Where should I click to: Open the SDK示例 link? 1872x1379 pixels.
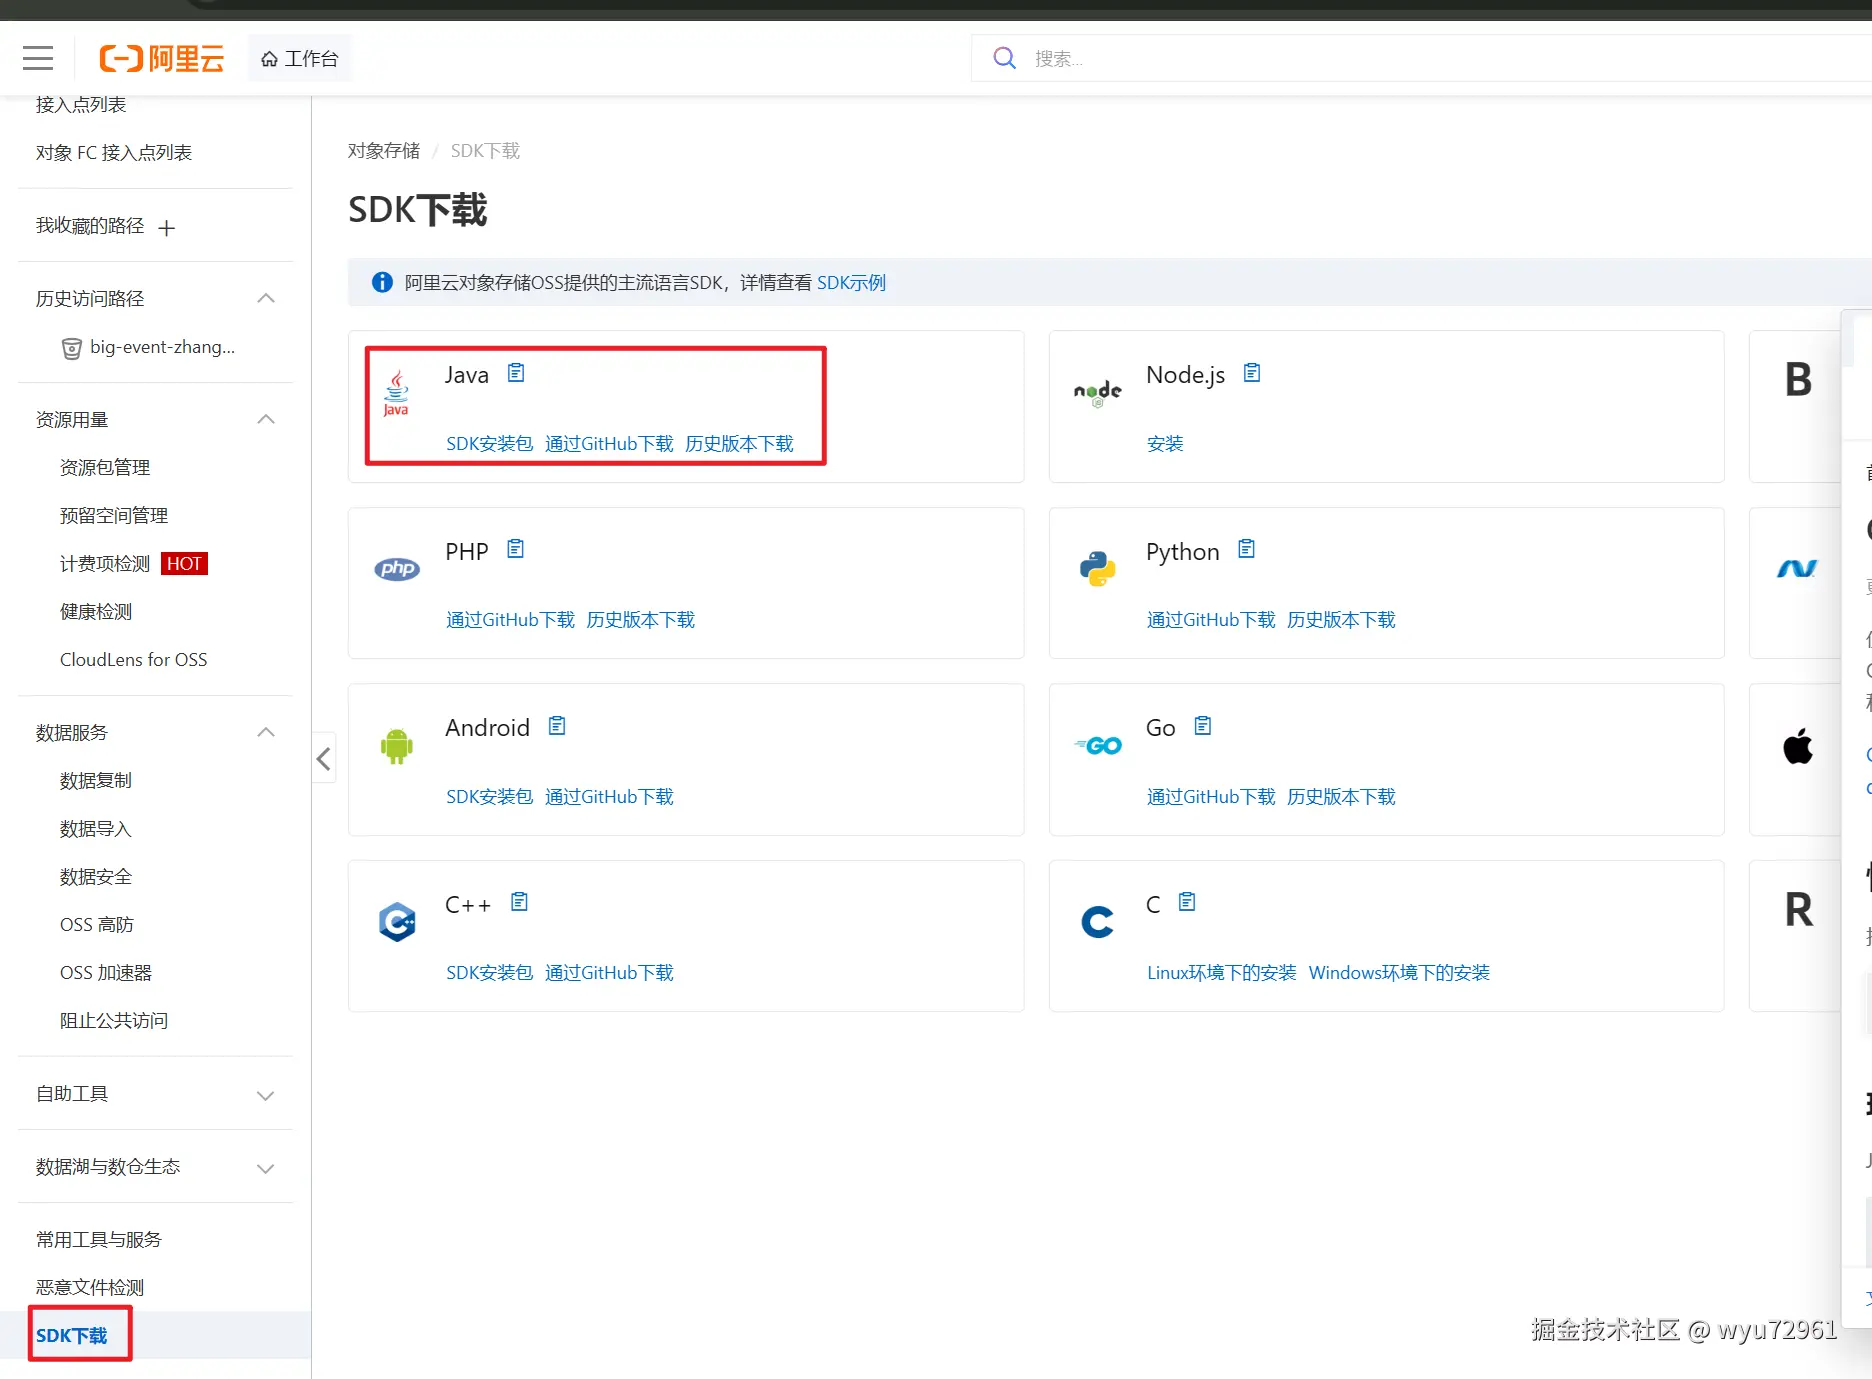(852, 283)
